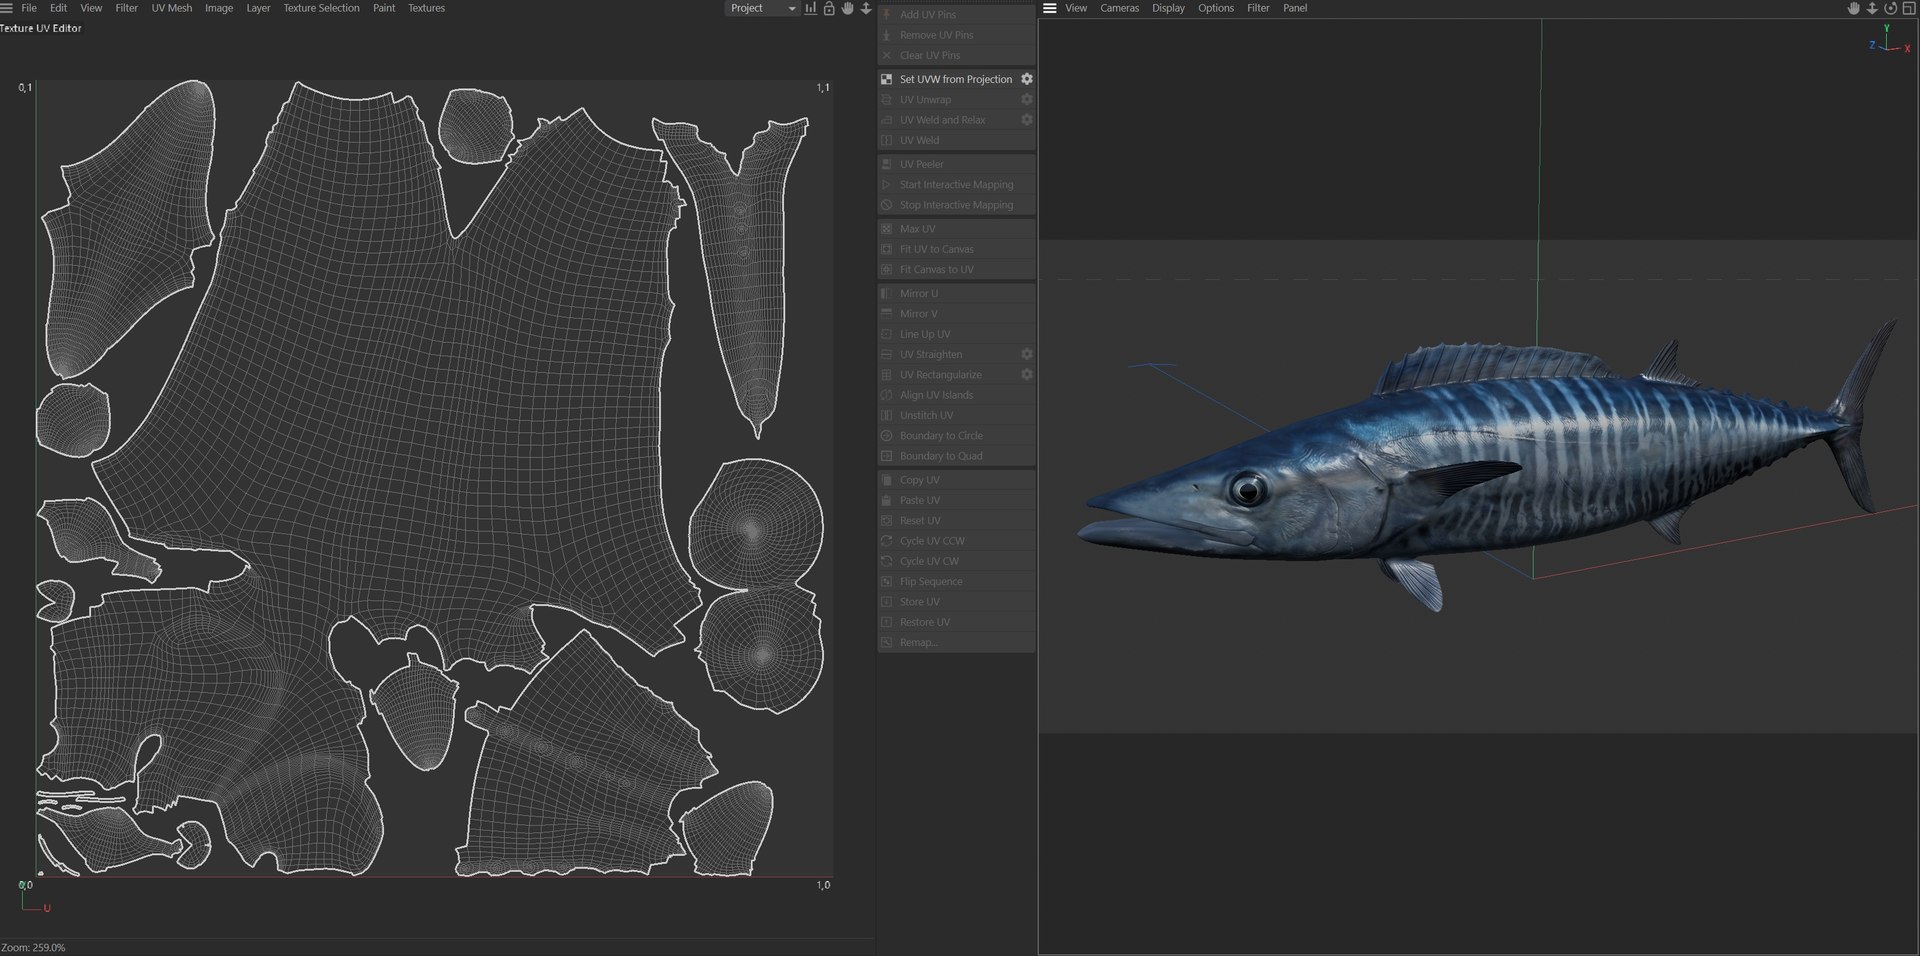Open the File menu in UV editor
1920x956 pixels.
coord(29,8)
